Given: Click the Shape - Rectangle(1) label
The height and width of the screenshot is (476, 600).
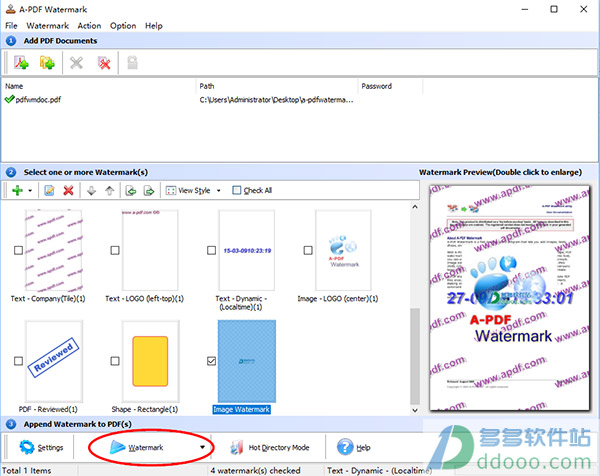Looking at the screenshot, I should (145, 409).
